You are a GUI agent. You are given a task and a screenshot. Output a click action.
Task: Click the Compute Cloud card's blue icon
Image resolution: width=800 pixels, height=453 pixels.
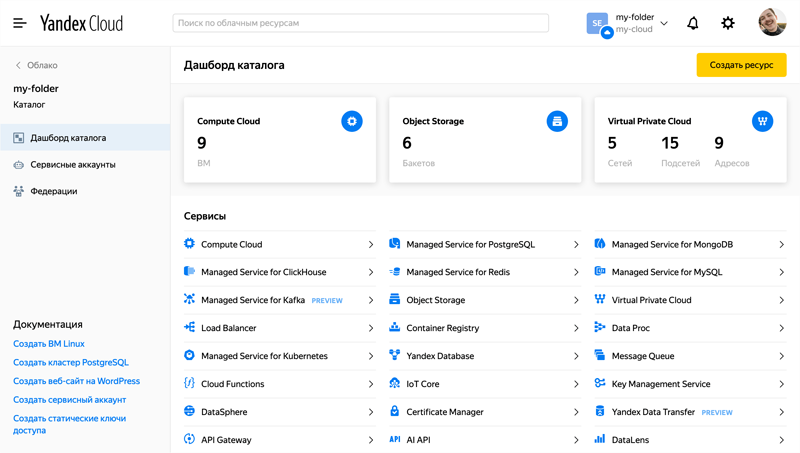(352, 121)
